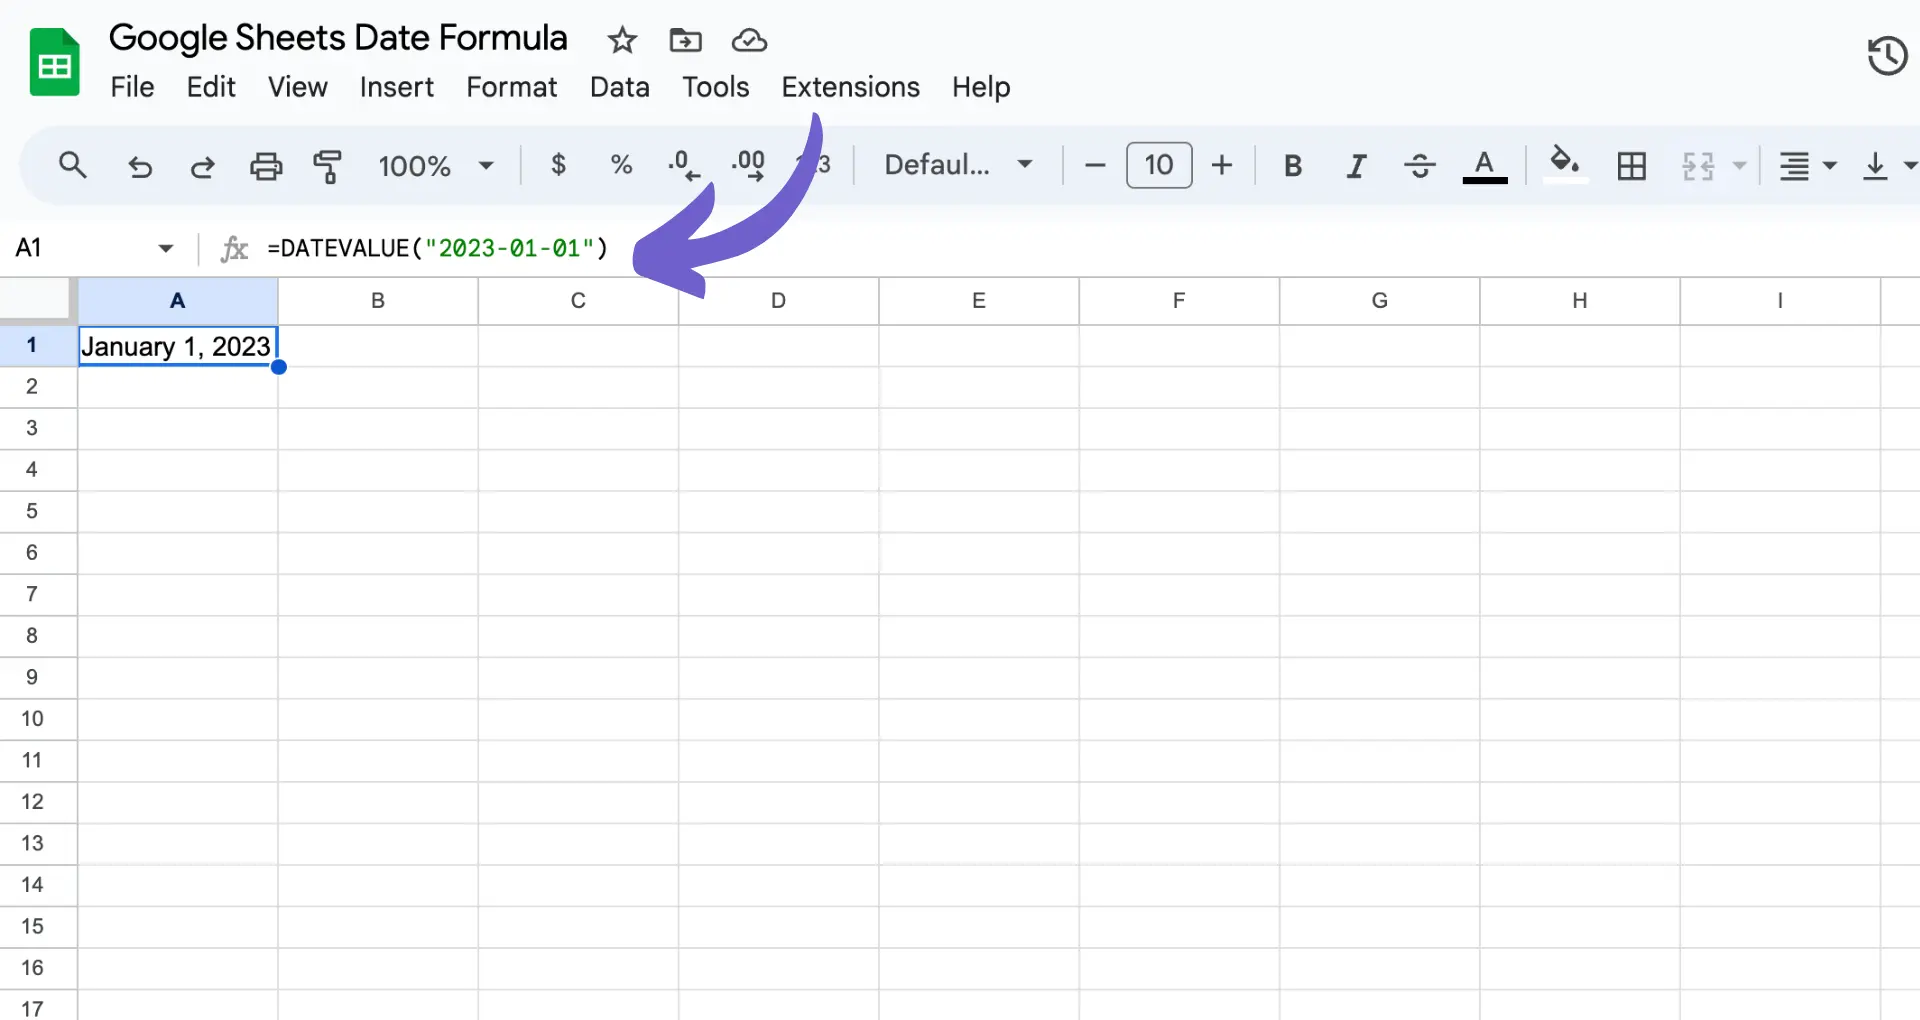This screenshot has height=1020, width=1920.
Task: Open the View menu
Action: 297,87
